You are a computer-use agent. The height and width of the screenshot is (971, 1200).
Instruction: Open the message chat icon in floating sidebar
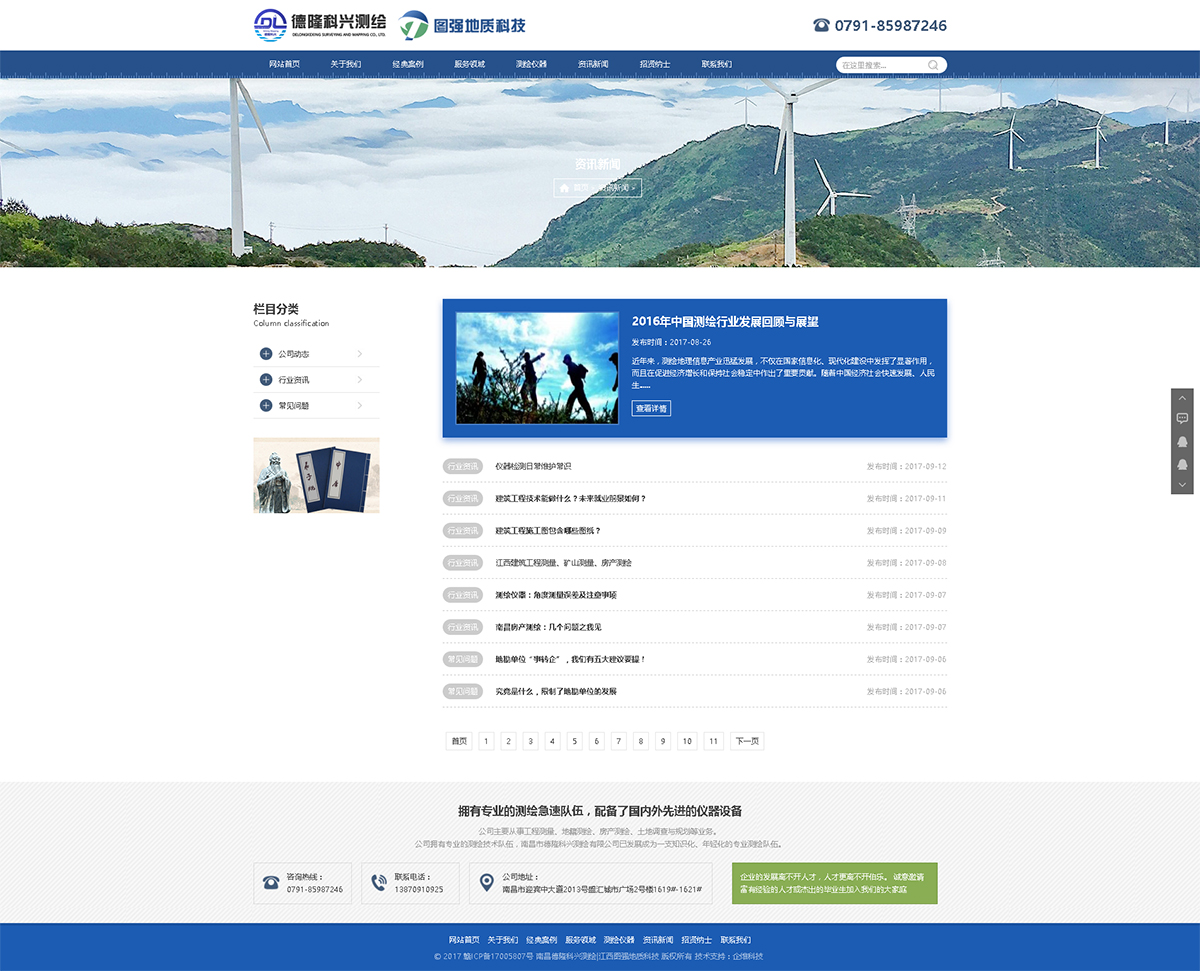click(1182, 418)
